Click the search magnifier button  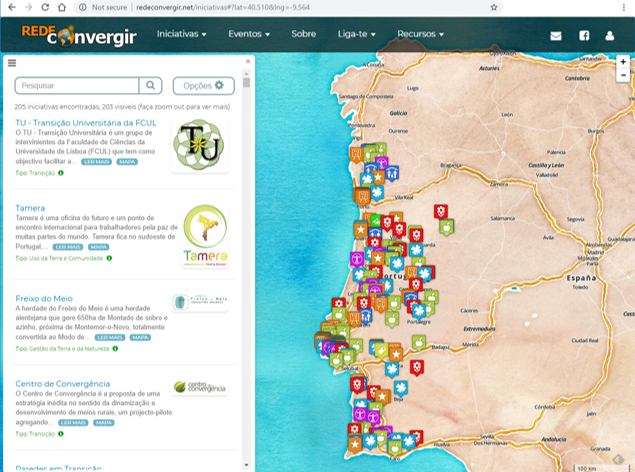pyautogui.click(x=150, y=85)
